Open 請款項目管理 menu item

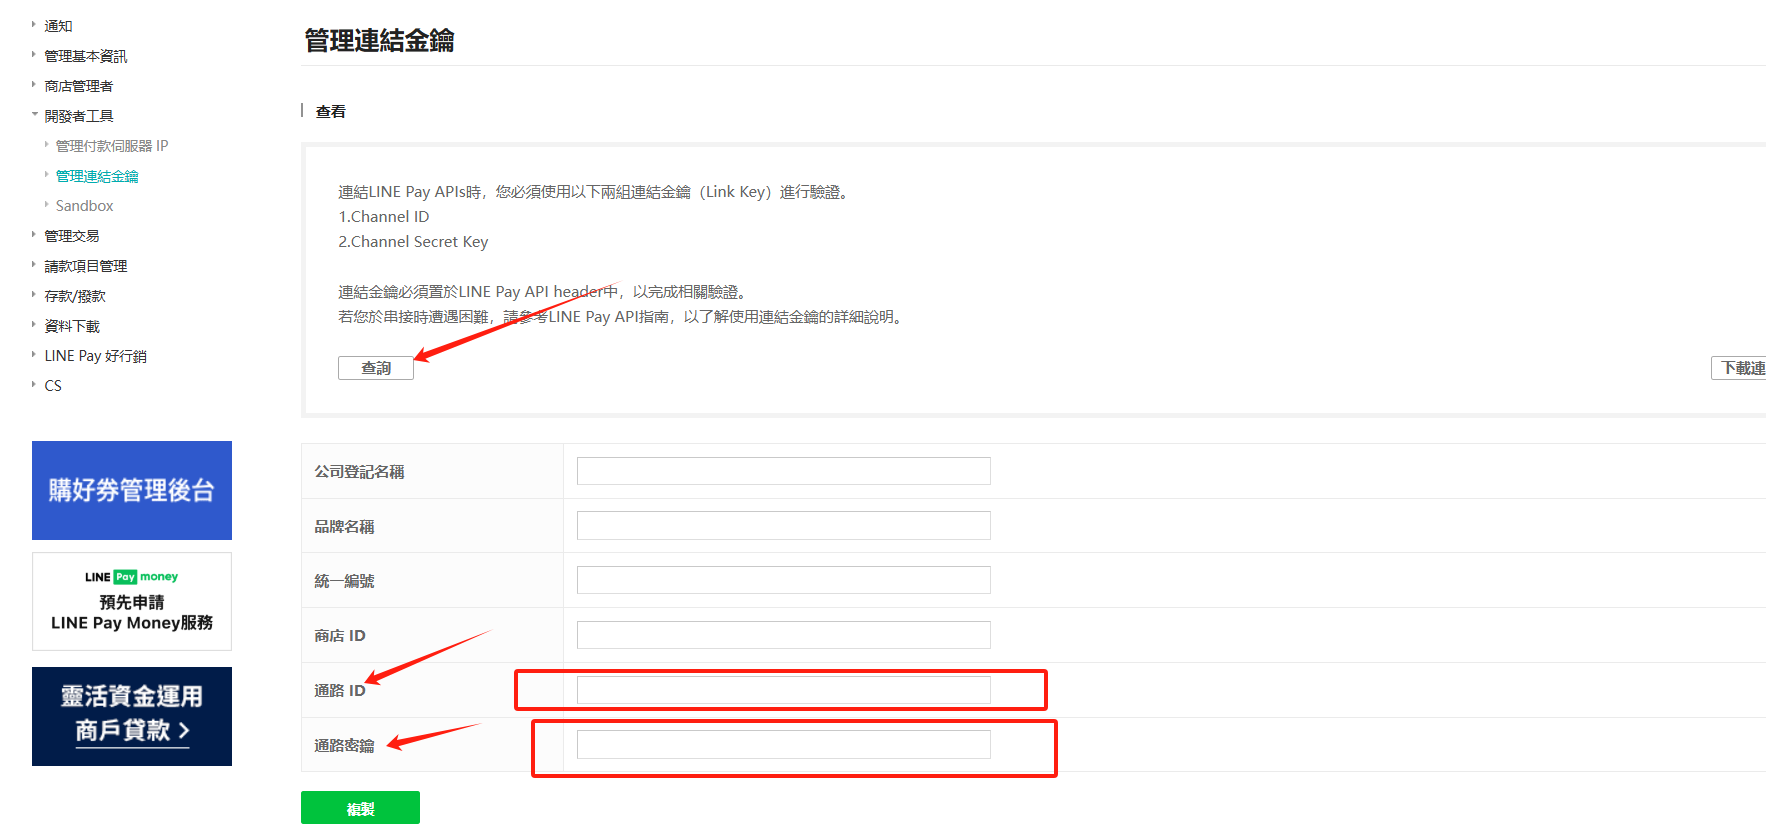(x=86, y=266)
